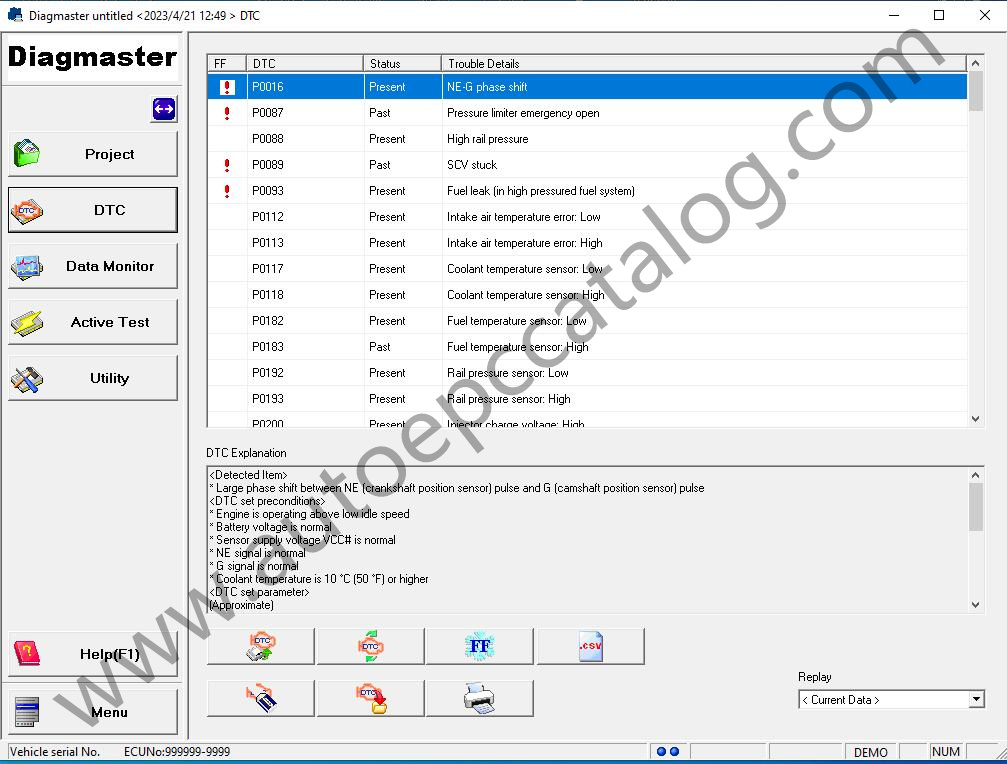Click the printer icon to print DTCs
The width and height of the screenshot is (1007, 764).
point(480,698)
